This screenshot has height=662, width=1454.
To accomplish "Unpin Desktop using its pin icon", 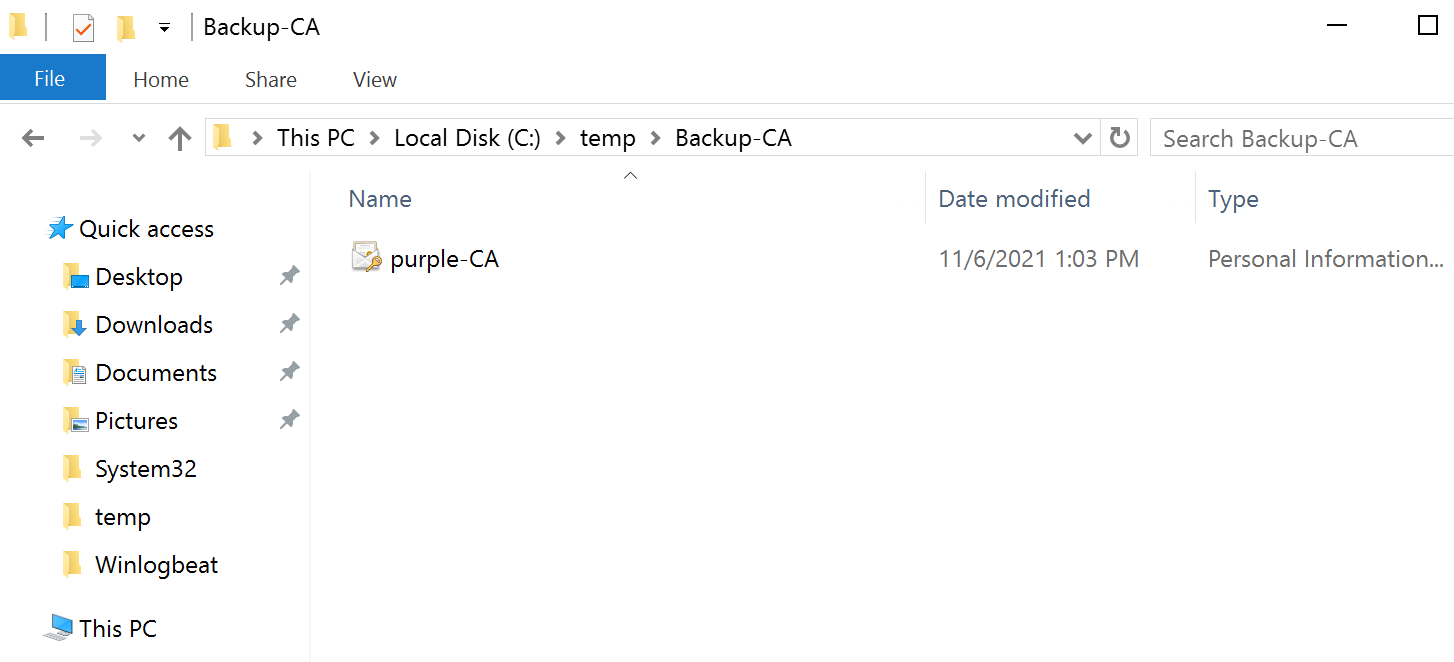I will [289, 276].
